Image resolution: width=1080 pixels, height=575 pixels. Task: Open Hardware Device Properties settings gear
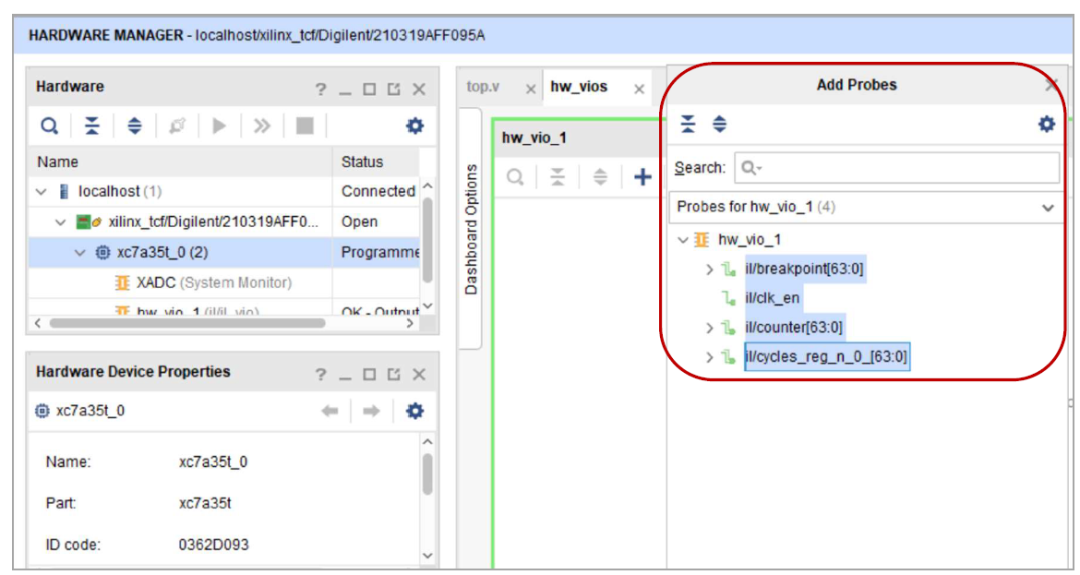[414, 411]
